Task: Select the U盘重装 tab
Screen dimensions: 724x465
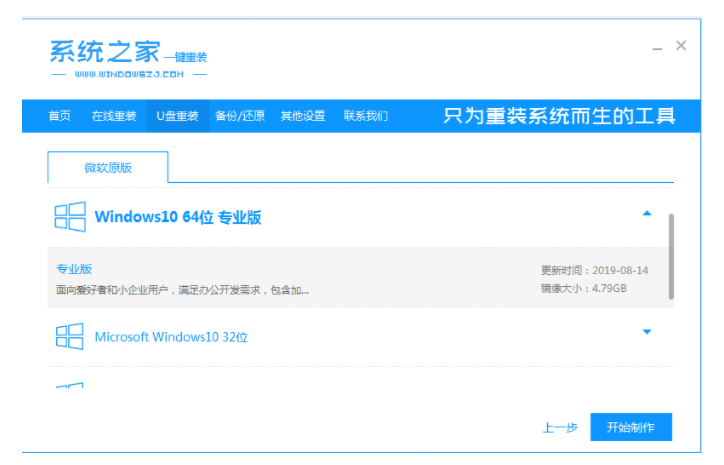Action: [x=177, y=116]
